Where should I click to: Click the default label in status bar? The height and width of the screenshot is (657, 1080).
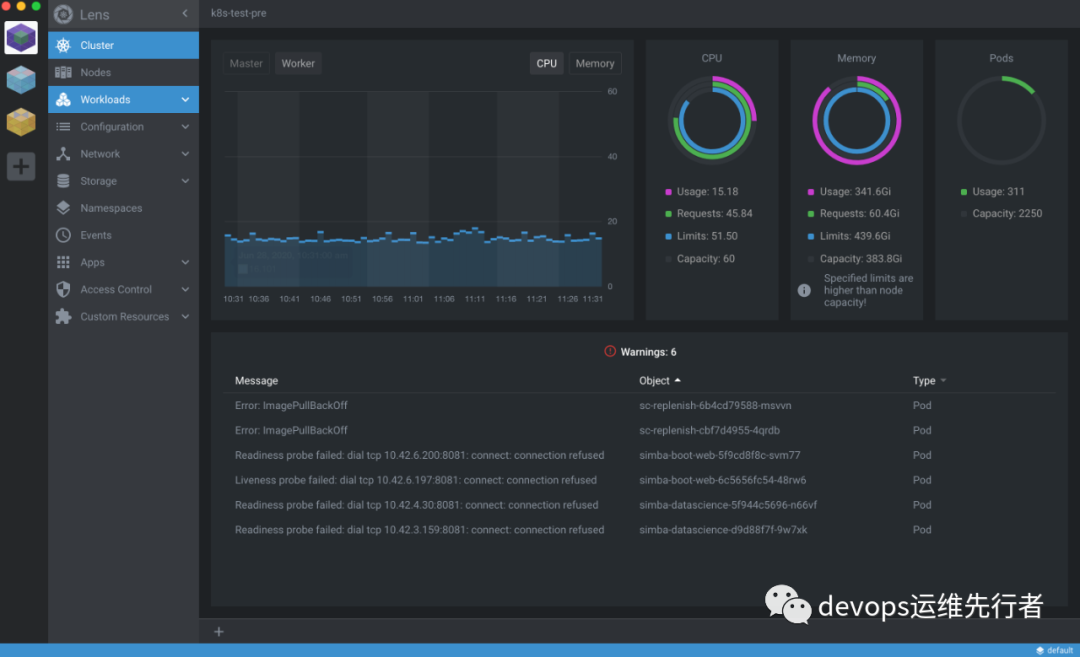pyautogui.click(x=1059, y=650)
